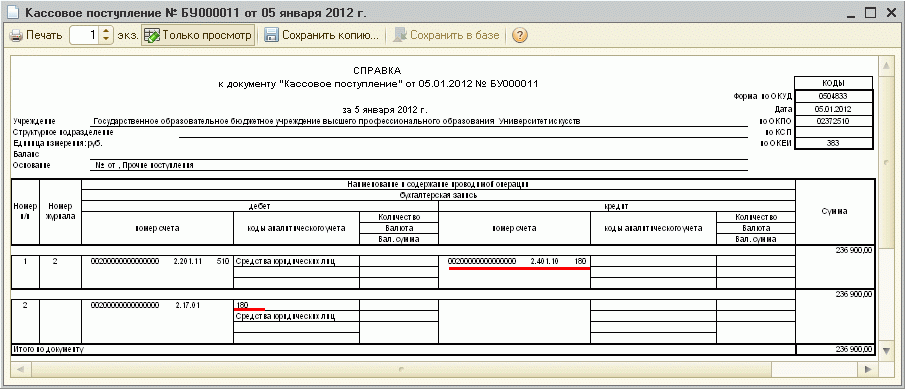Click the Сохранить в базе icon

[400, 35]
